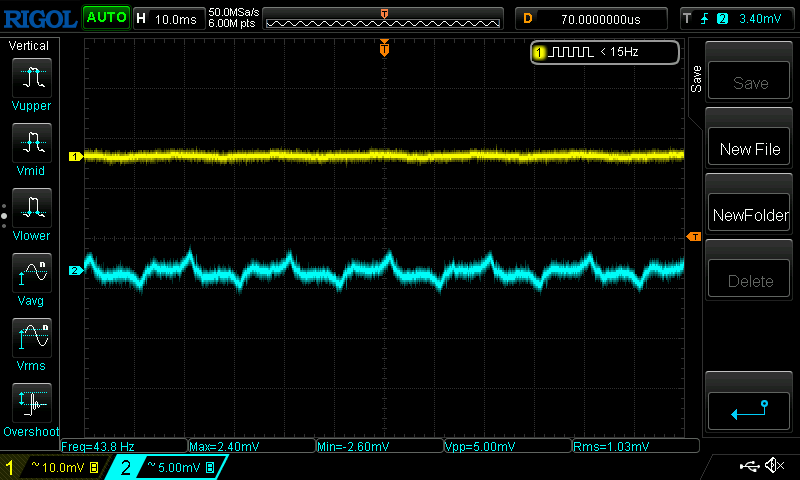Click the USB connection status icon
Viewport: 800px width, 480px height.
point(749,465)
